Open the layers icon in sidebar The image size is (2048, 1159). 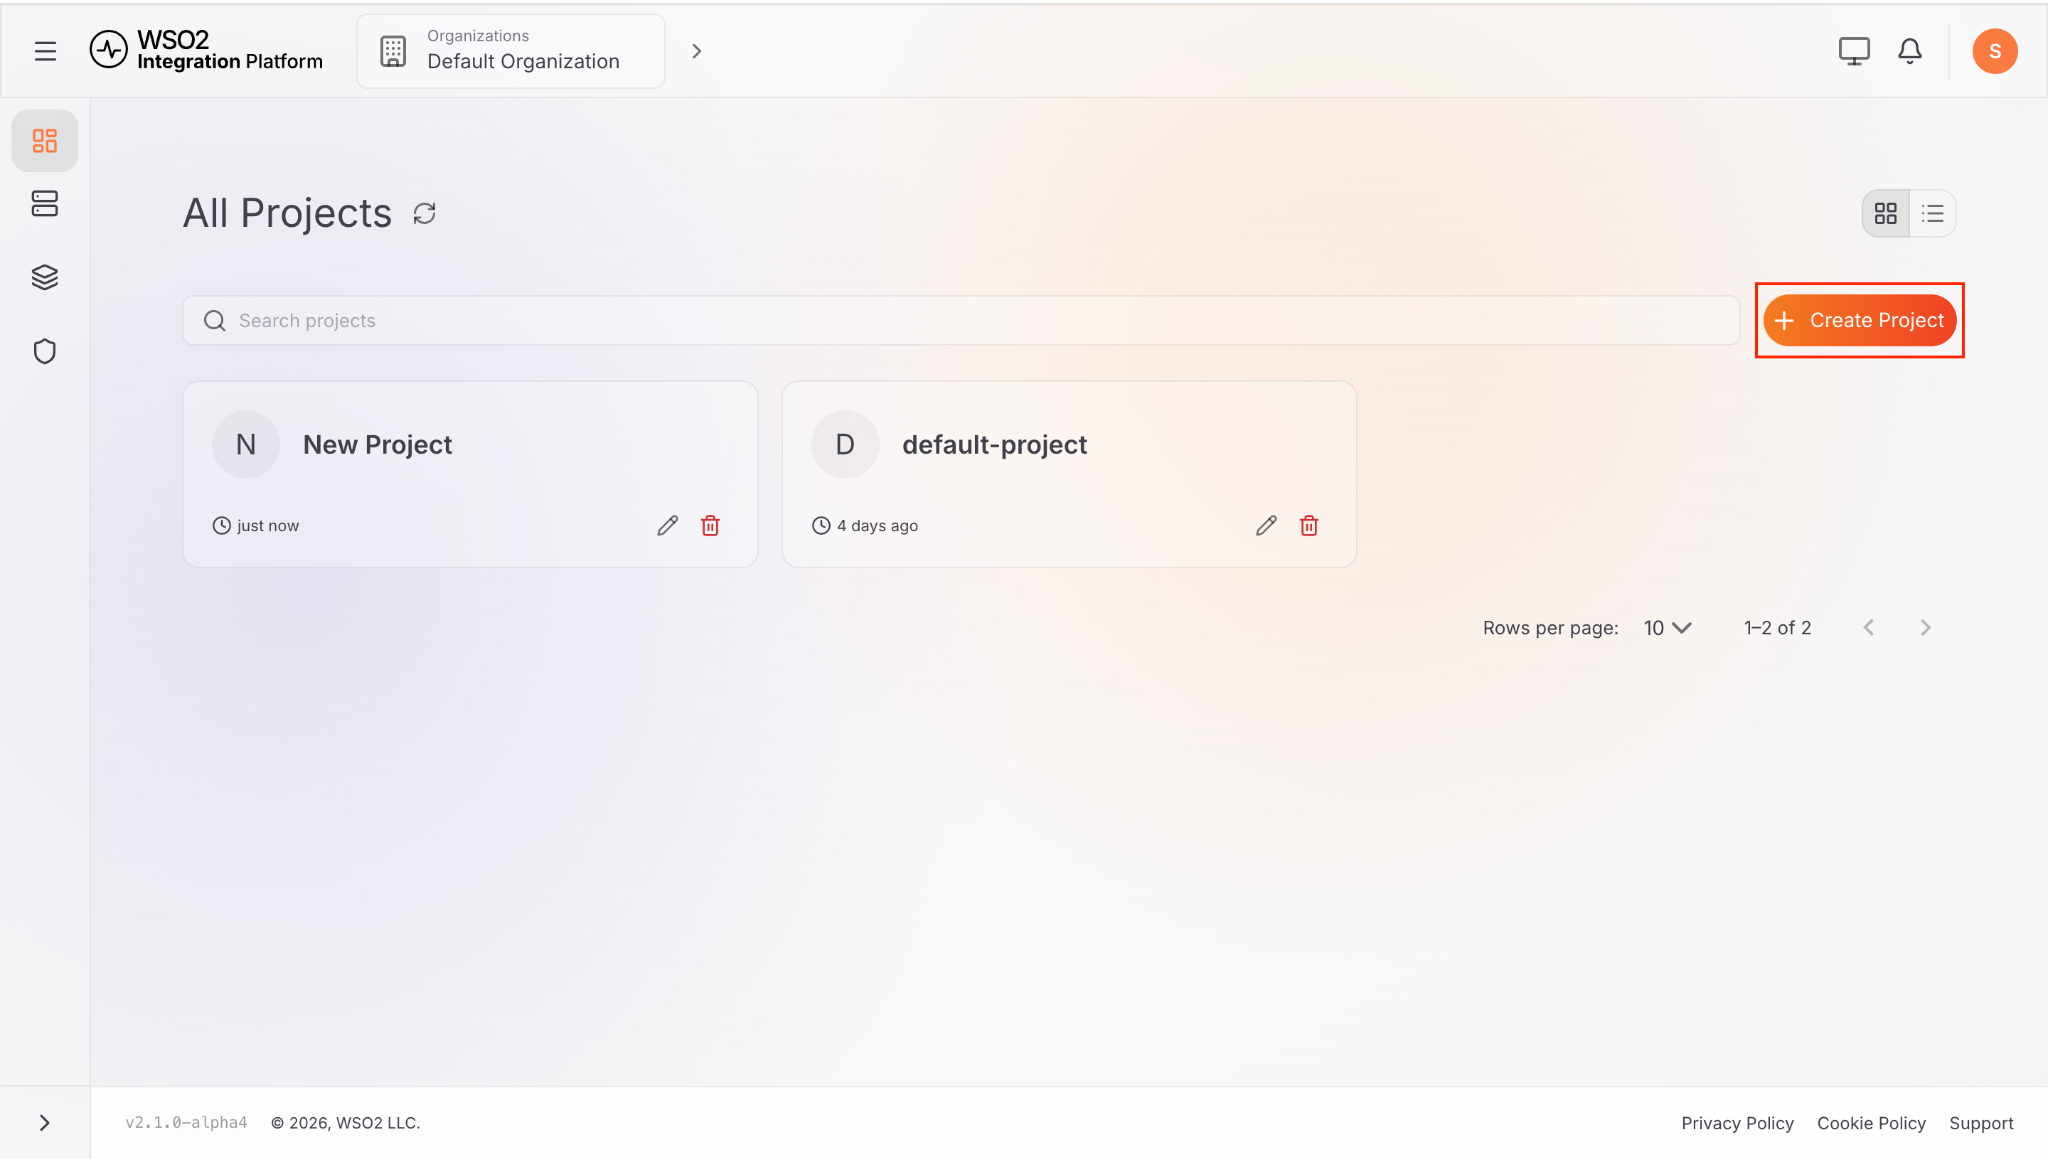pos(45,277)
